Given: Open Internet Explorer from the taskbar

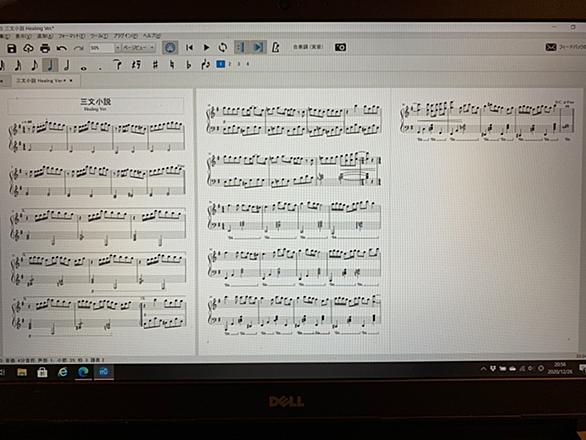Looking at the screenshot, I should [62, 372].
